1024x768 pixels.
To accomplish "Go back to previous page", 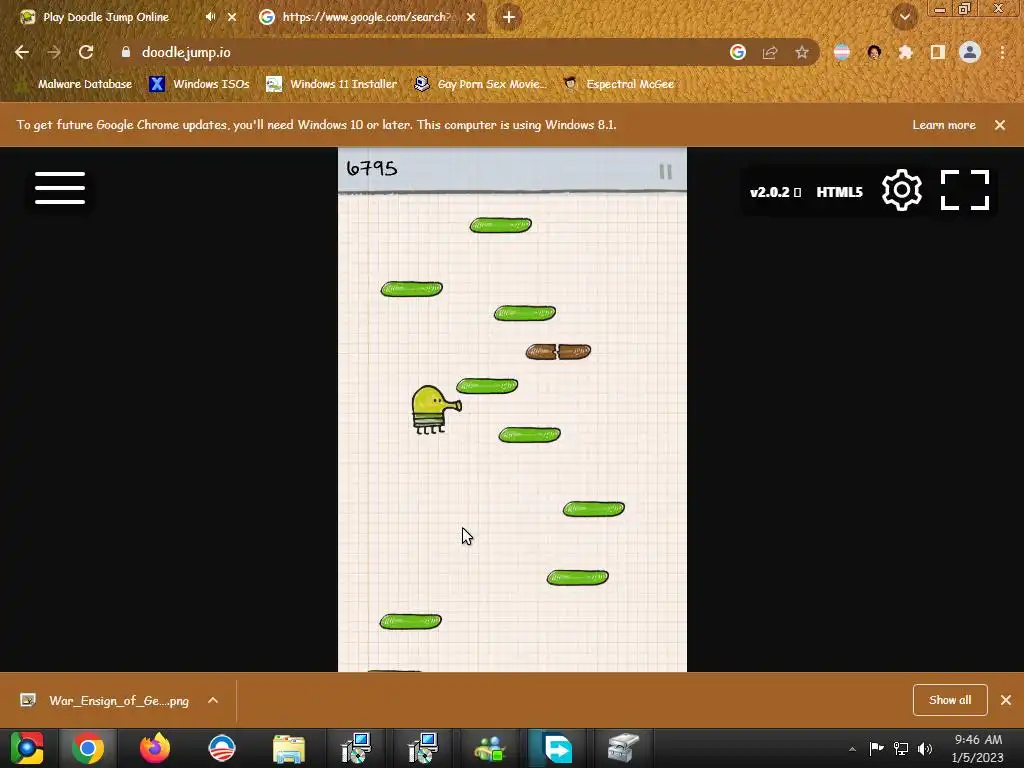I will click(x=22, y=52).
